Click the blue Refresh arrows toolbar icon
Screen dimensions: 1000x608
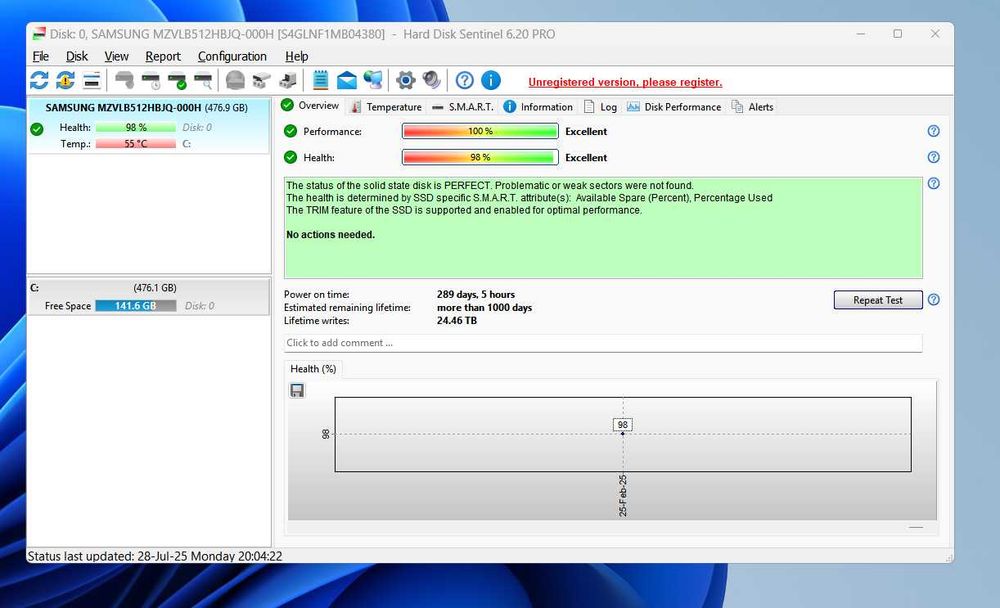pyautogui.click(x=39, y=80)
